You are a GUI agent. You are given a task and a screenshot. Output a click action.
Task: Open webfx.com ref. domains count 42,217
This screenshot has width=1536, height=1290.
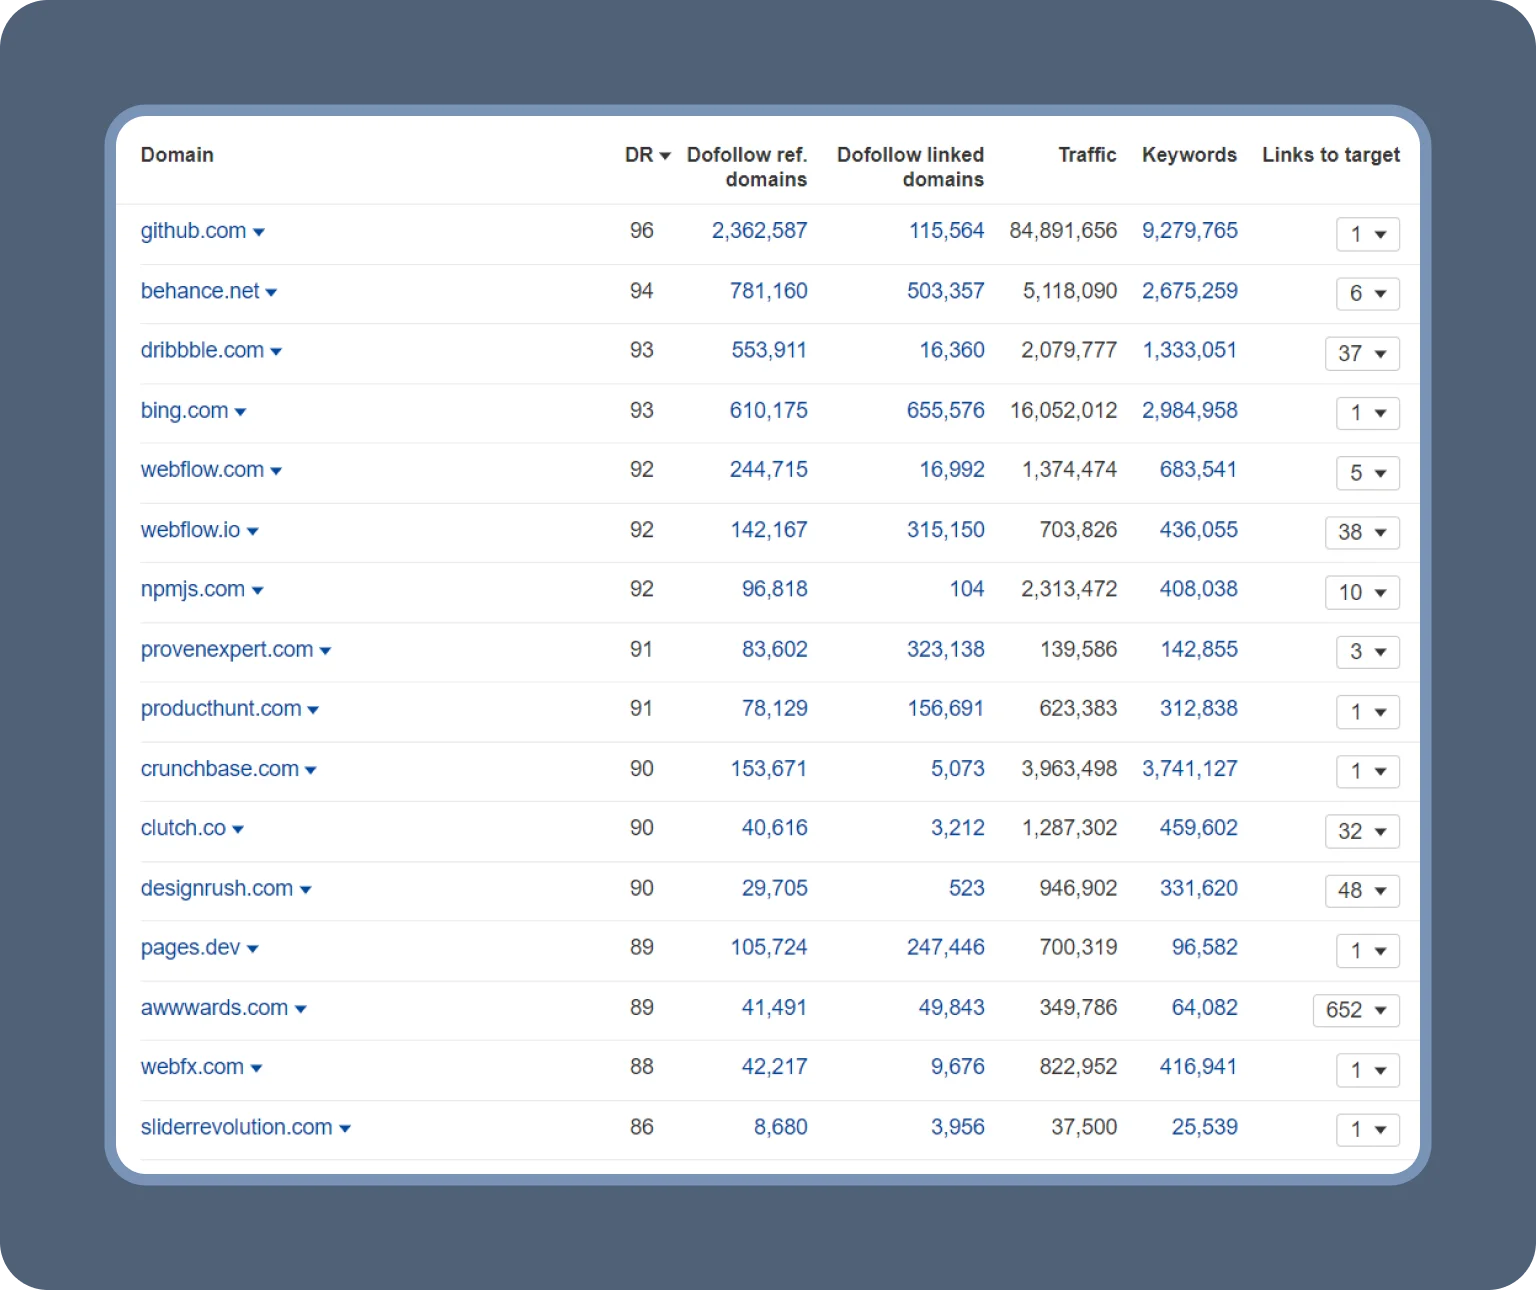tap(774, 1067)
